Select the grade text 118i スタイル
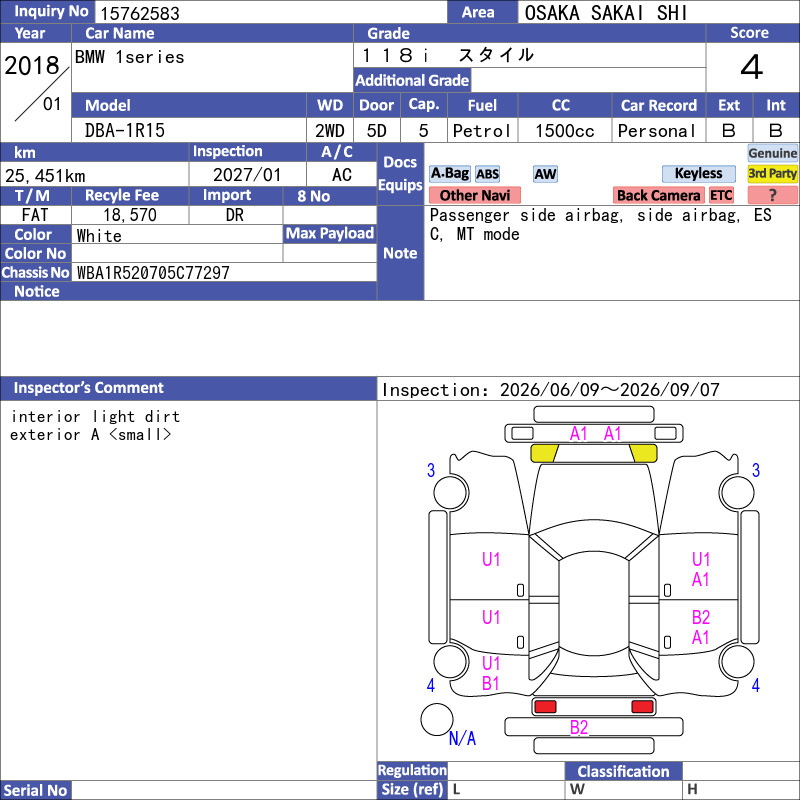800x800 pixels. tap(448, 55)
